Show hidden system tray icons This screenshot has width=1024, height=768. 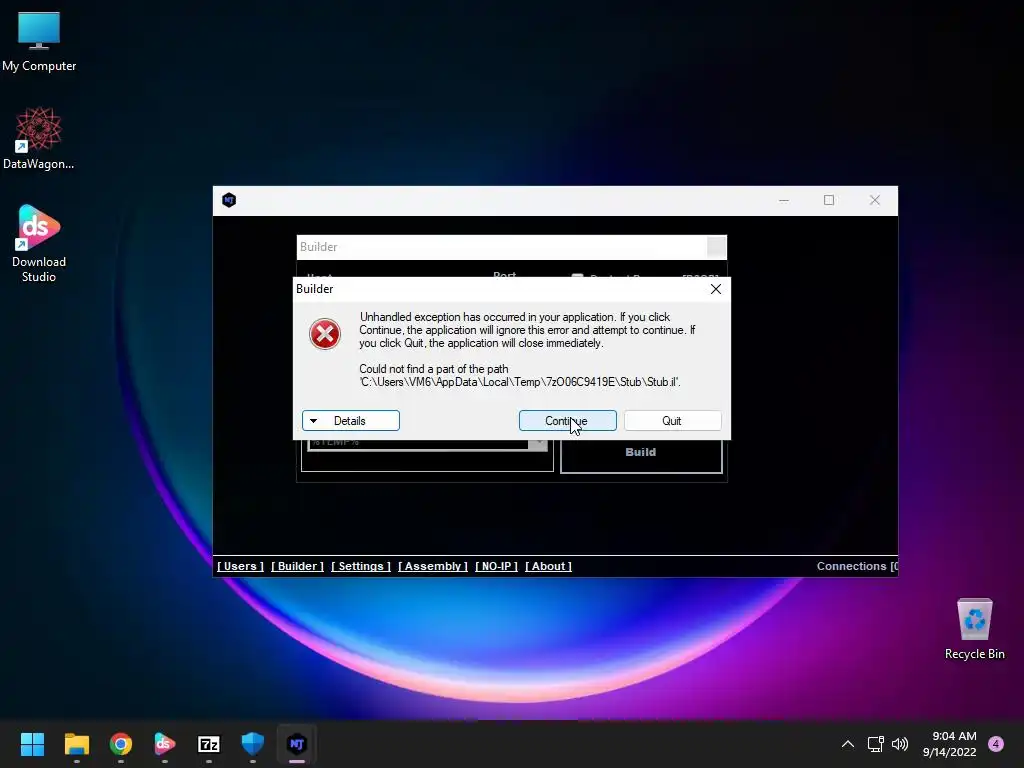click(848, 744)
